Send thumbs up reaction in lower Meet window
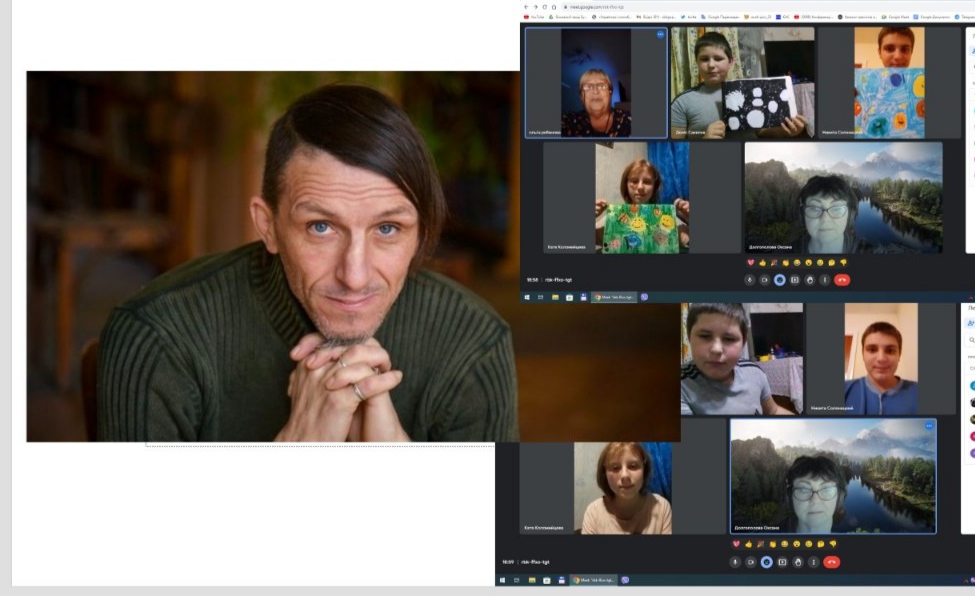 pos(748,544)
